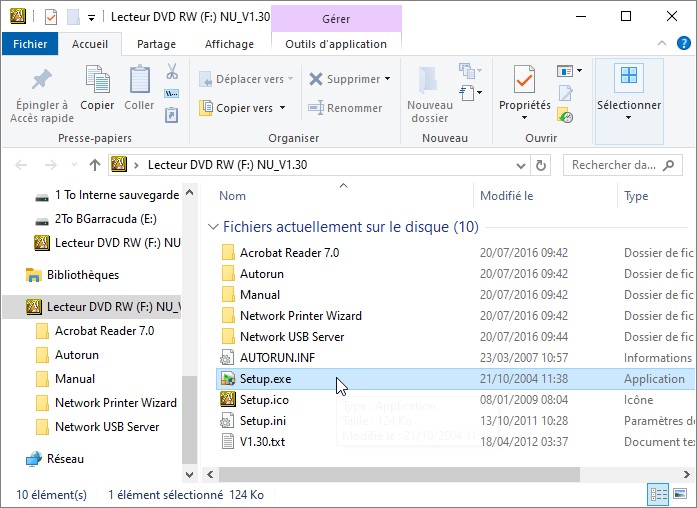Image resolution: width=697 pixels, height=508 pixels.
Task: Click the Nouveau dossier icon
Action: pyautogui.click(x=429, y=80)
